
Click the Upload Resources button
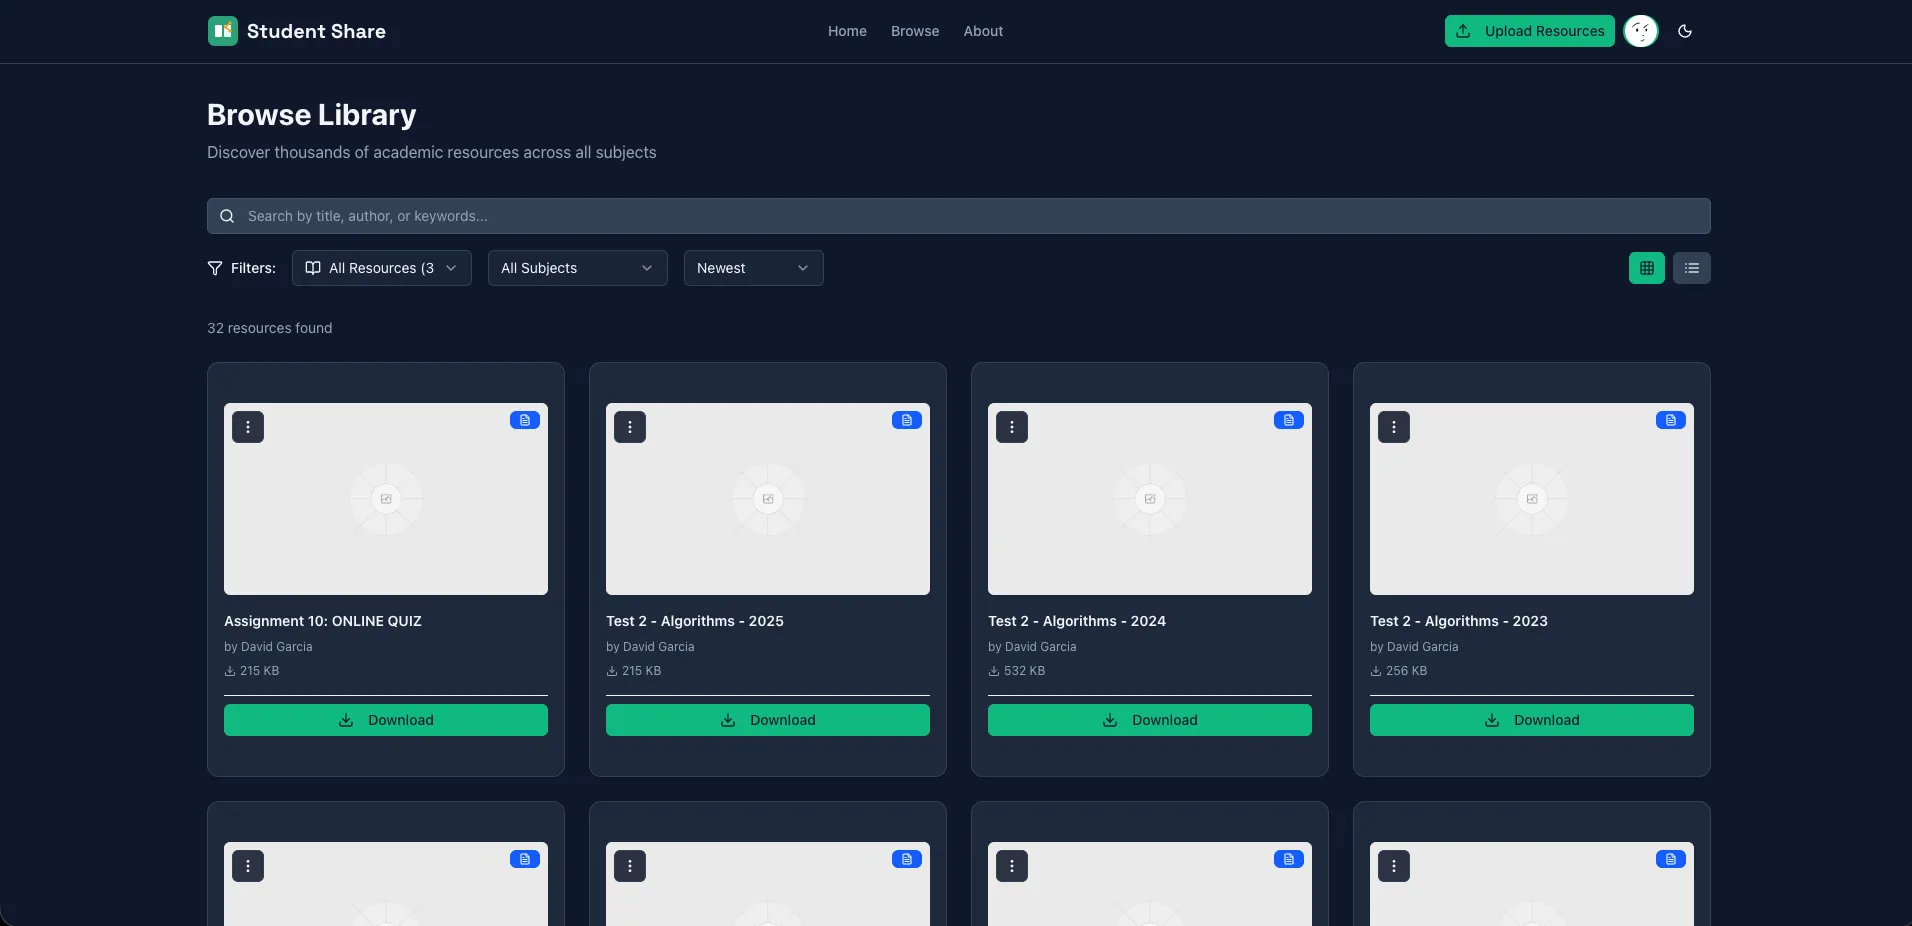[x=1530, y=31]
